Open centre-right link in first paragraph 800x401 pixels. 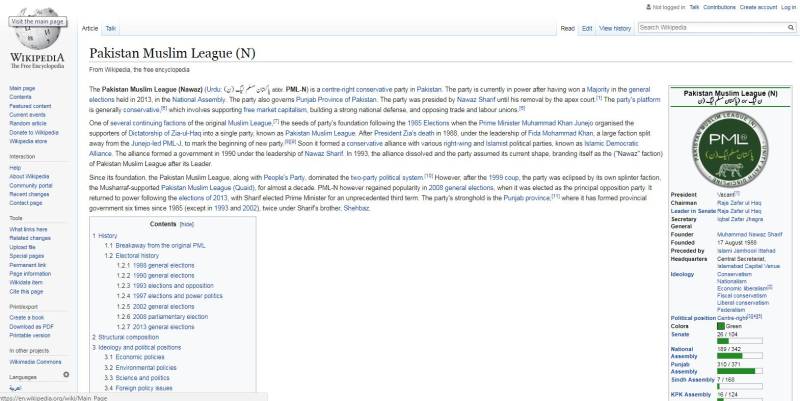(x=338, y=89)
